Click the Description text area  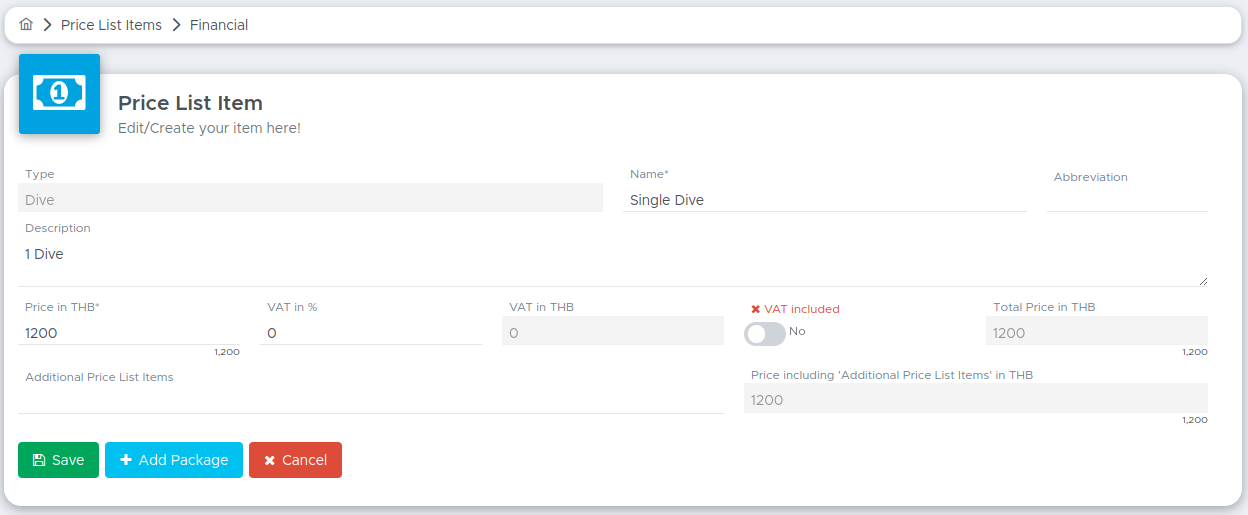click(613, 264)
